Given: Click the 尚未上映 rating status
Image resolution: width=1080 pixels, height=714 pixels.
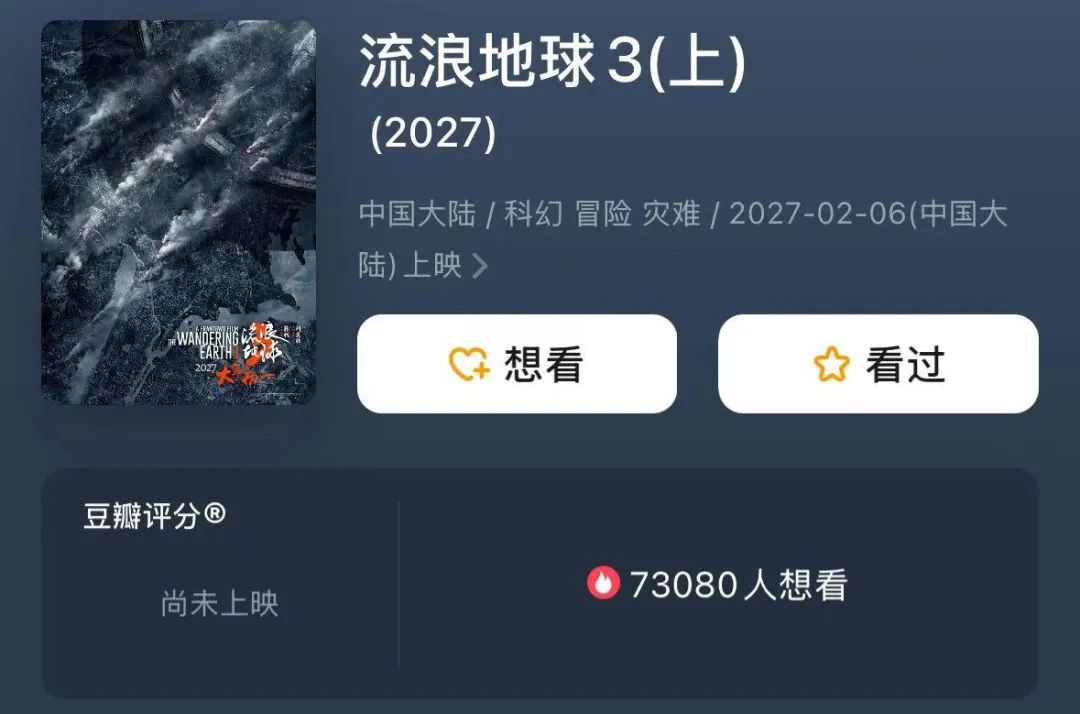Looking at the screenshot, I should [220, 603].
